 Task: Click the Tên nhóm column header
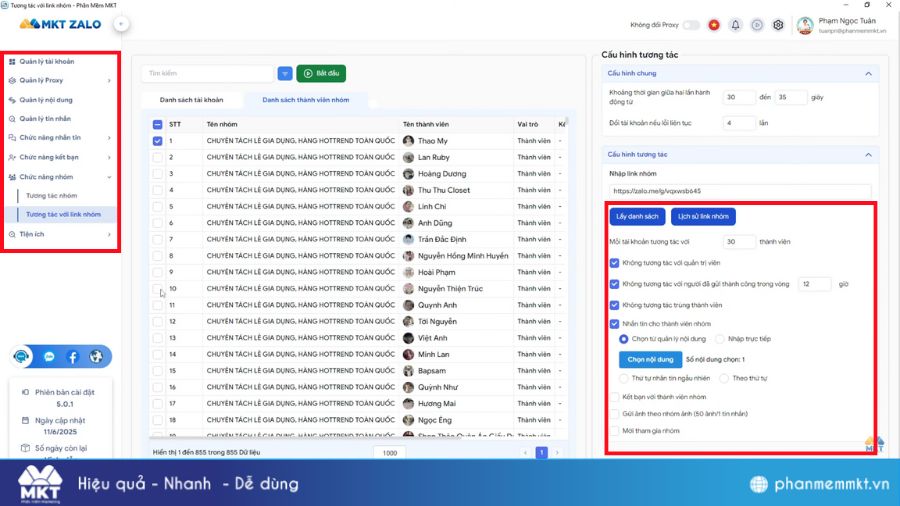(x=222, y=124)
